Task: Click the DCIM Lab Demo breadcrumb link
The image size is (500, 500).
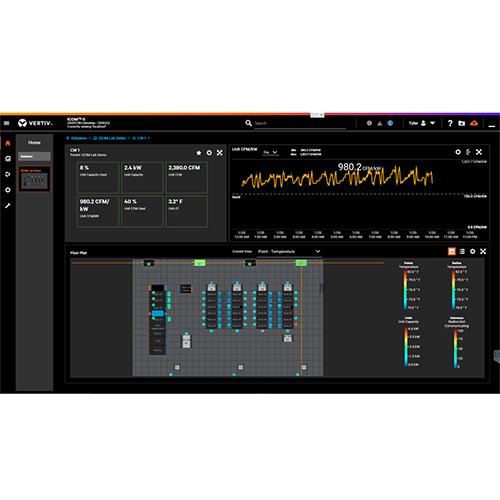Action: 112,138
